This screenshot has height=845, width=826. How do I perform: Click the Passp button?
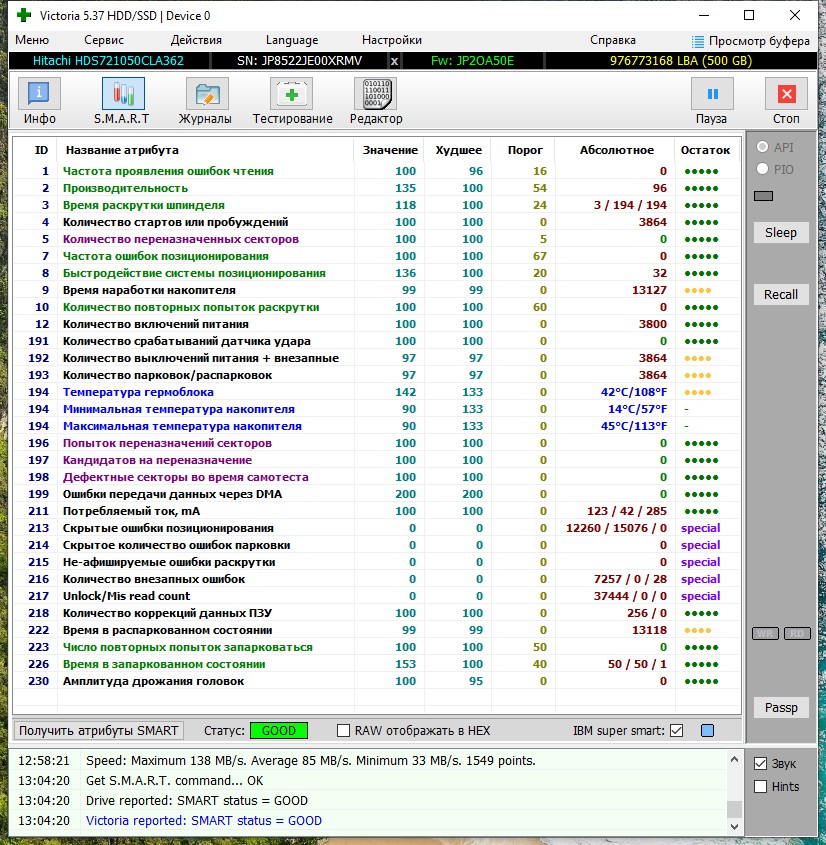(781, 708)
